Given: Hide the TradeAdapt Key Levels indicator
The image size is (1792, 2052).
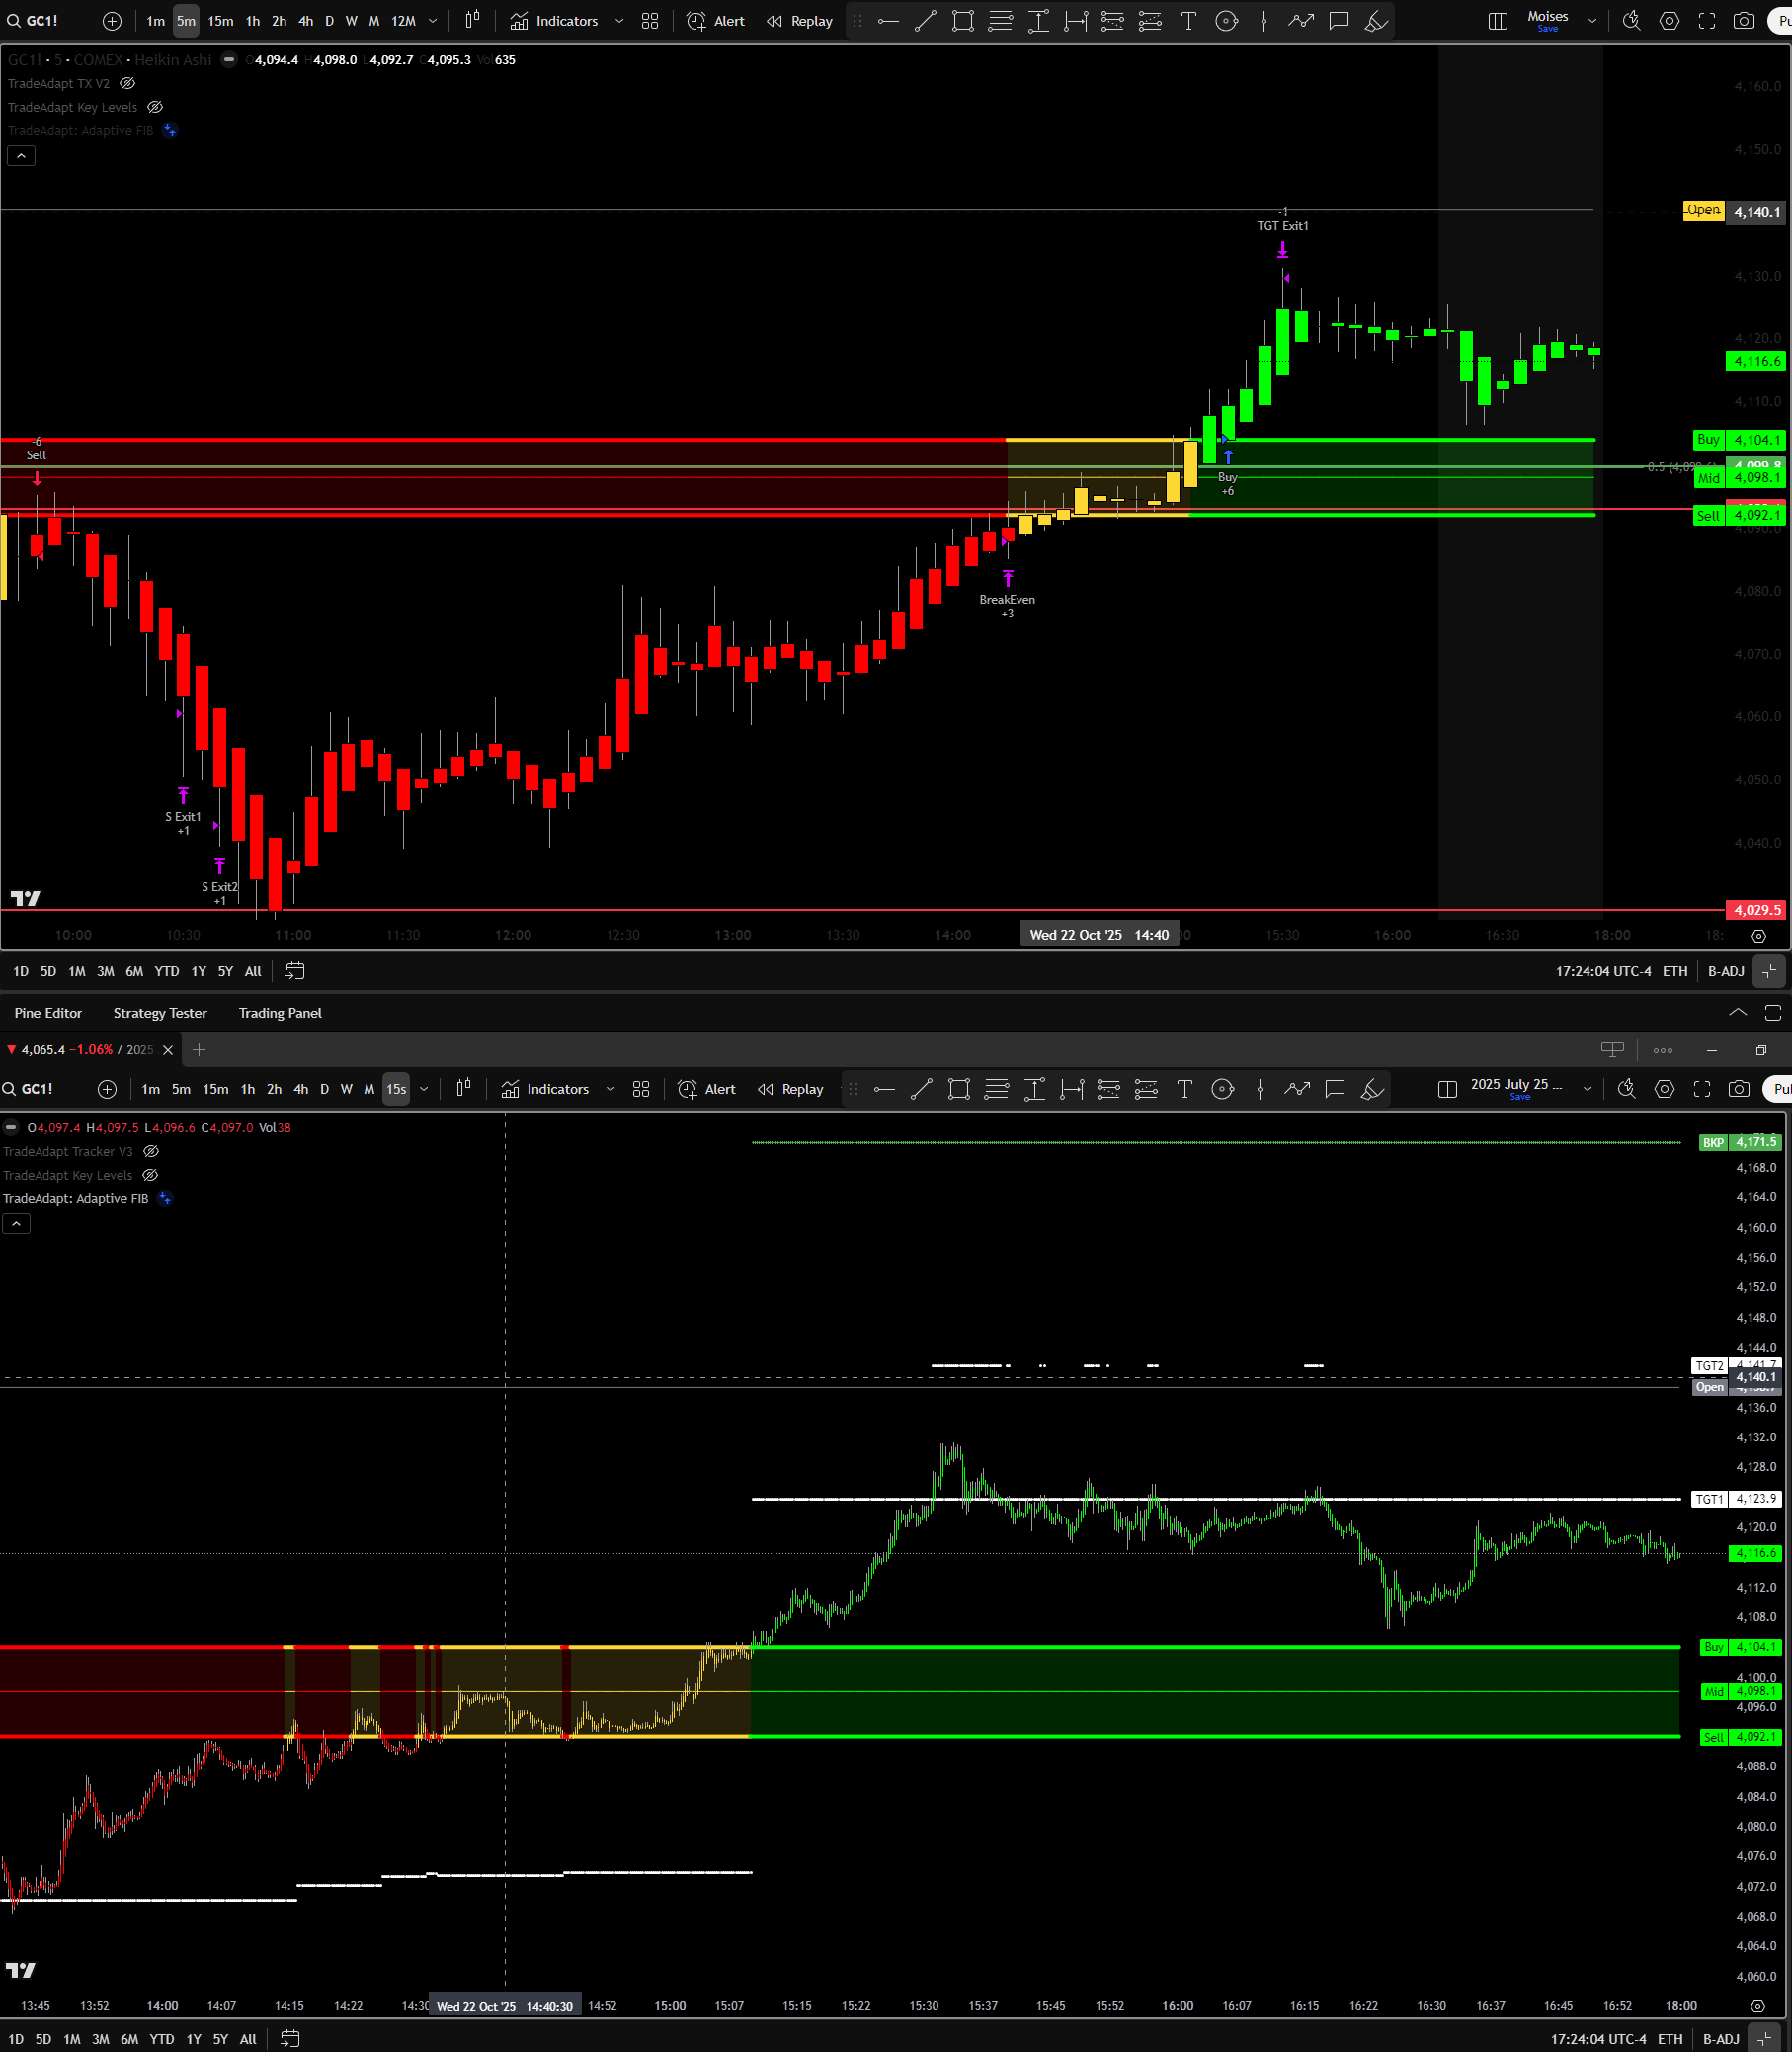Looking at the screenshot, I should click(155, 106).
